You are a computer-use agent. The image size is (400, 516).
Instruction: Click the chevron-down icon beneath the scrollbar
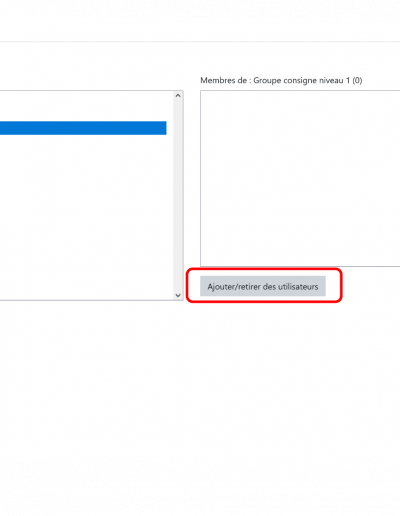pos(178,295)
